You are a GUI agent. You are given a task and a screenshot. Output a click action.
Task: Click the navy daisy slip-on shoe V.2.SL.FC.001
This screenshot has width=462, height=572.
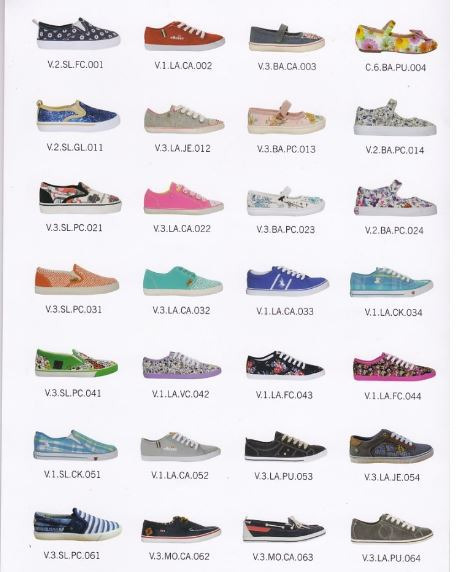77,33
